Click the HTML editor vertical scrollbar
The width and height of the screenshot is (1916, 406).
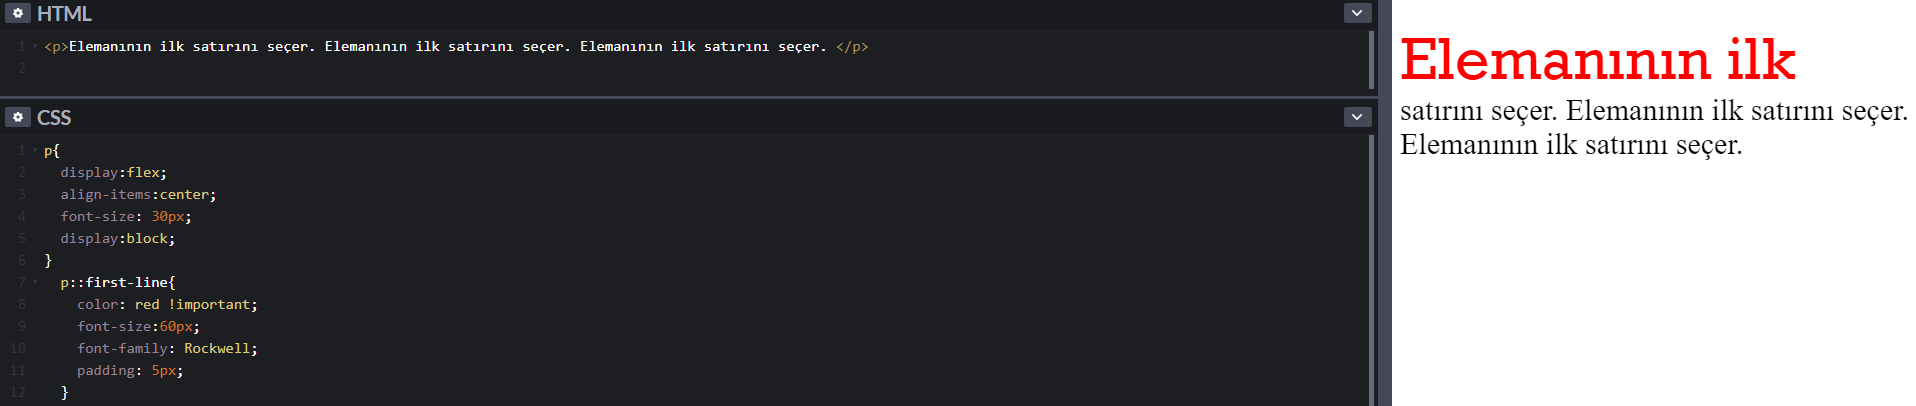[x=1371, y=60]
